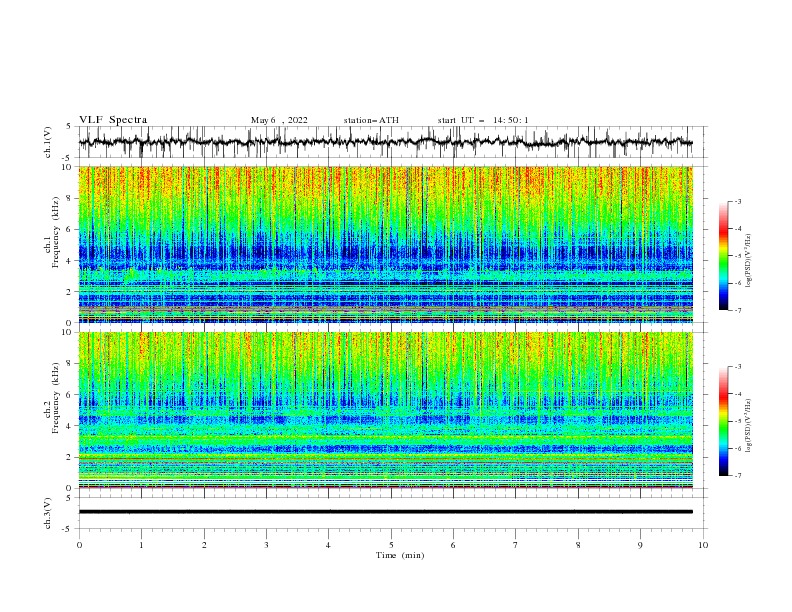Click the "ch.2 Frequency (kHz)" axis label
This screenshot has width=792, height=612.
(51, 398)
